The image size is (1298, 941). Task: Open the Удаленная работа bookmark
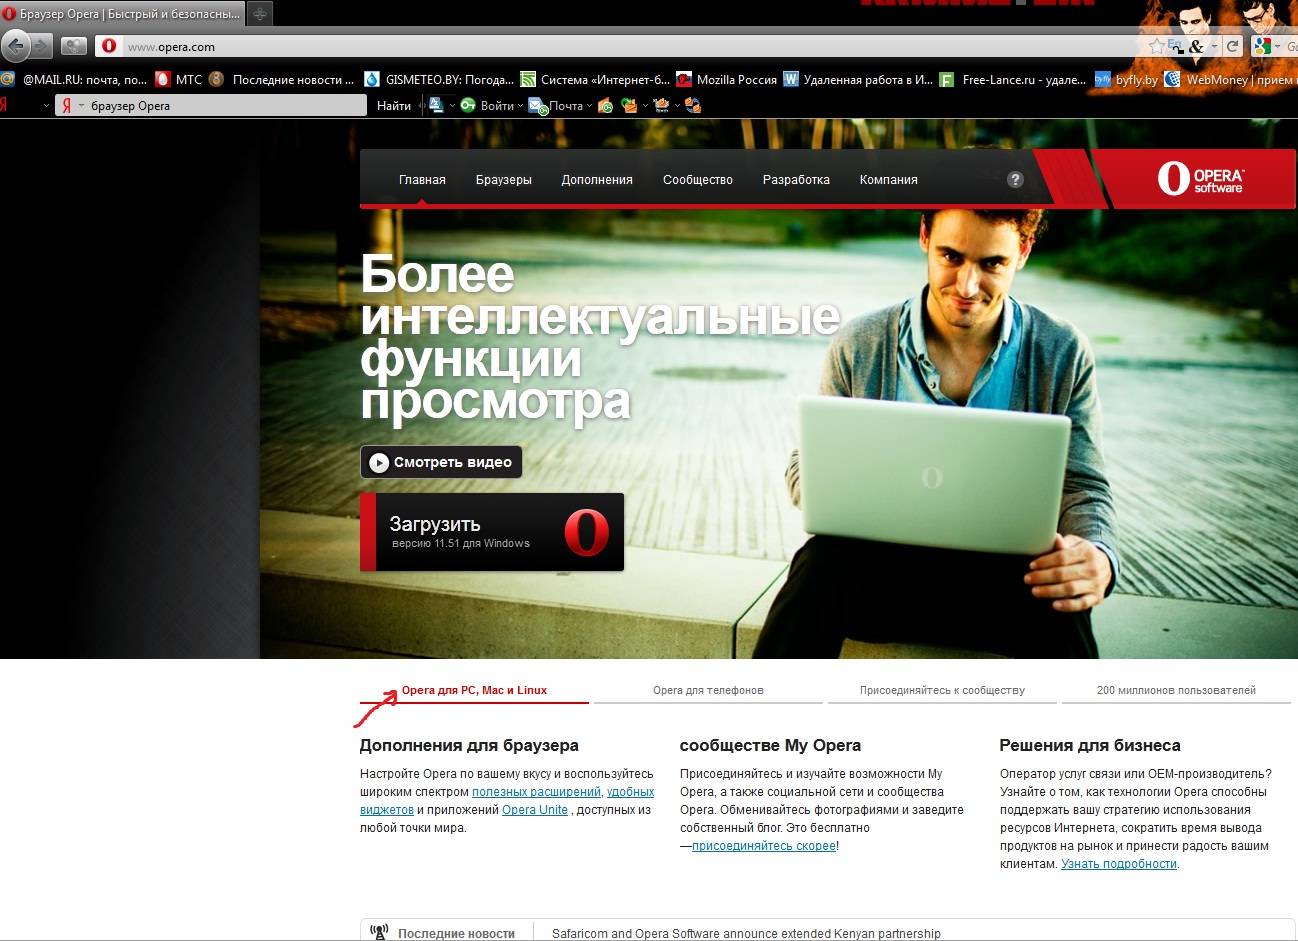pos(858,79)
